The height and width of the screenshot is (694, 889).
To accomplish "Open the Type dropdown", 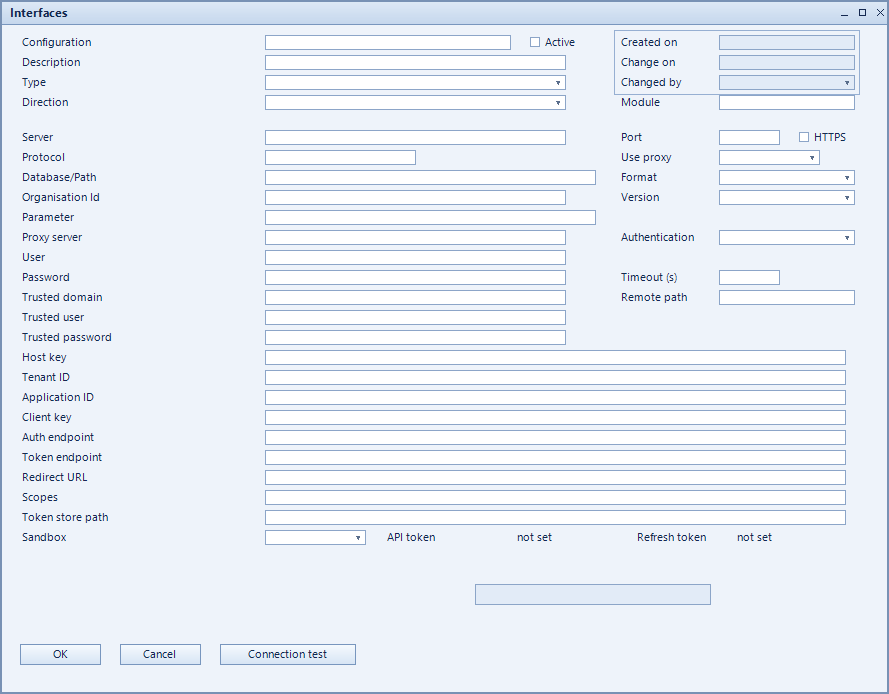I will click(x=415, y=83).
